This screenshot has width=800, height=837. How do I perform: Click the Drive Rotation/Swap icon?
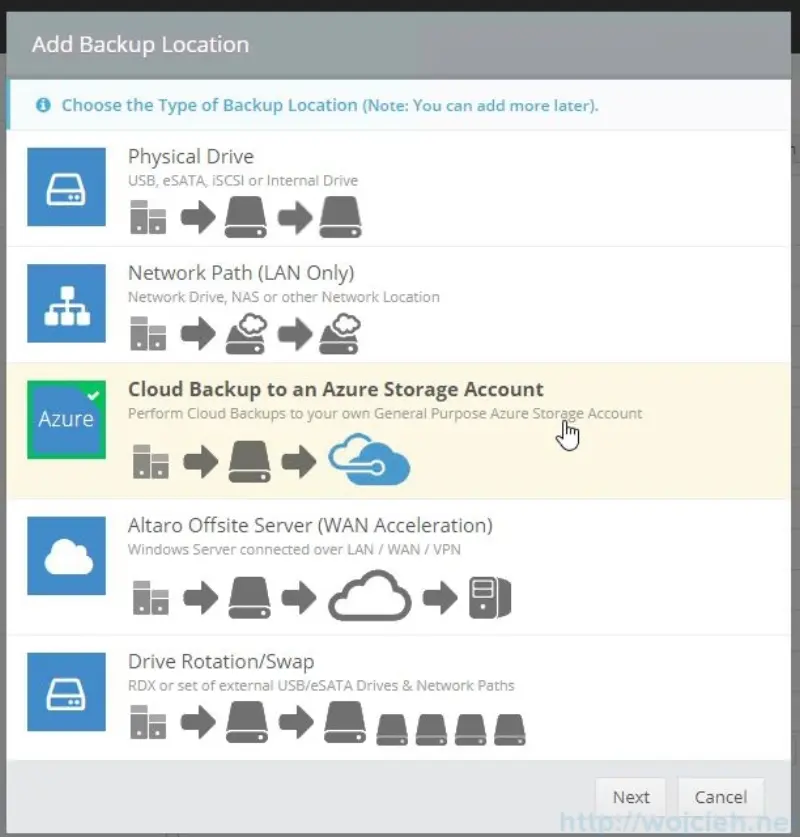pos(66,692)
